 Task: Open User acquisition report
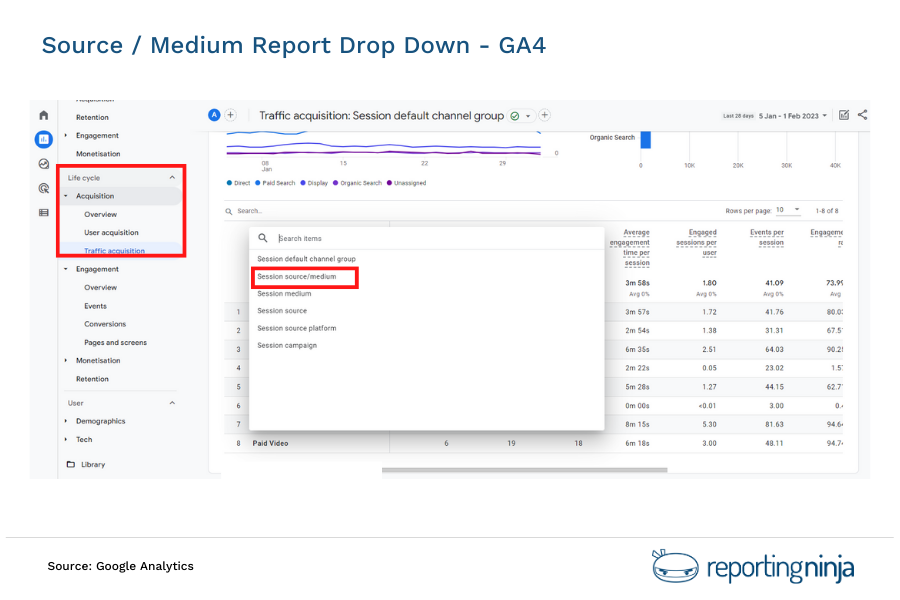(111, 233)
